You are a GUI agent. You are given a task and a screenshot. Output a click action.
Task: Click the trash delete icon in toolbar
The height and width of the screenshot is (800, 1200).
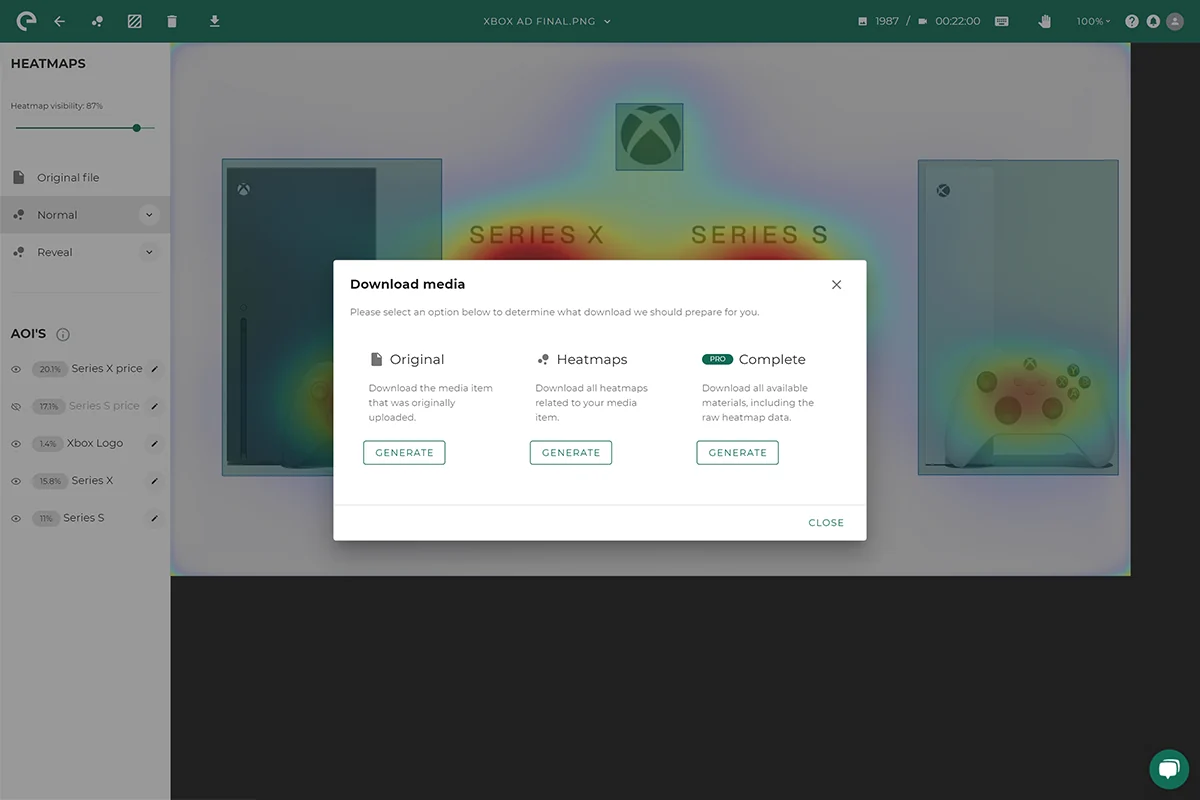click(172, 21)
